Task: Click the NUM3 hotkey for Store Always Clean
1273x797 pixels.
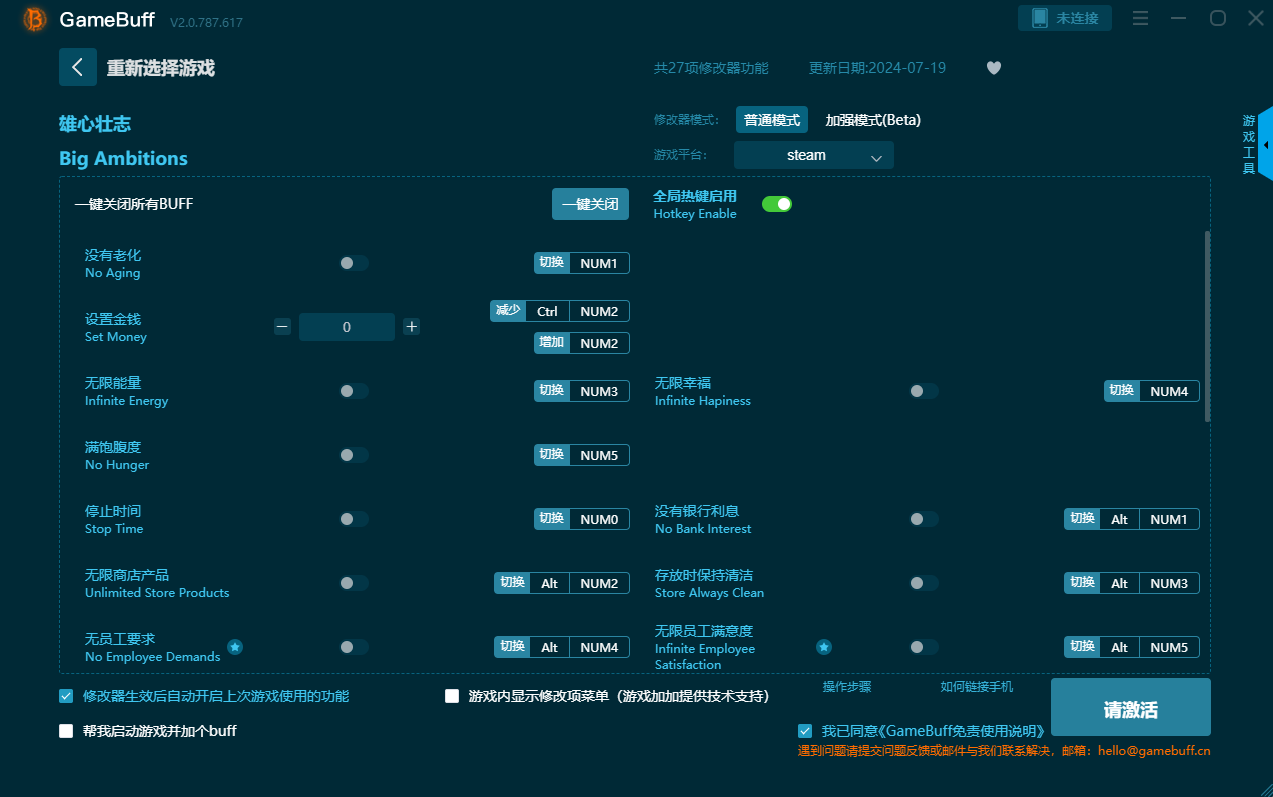Action: (x=1169, y=583)
